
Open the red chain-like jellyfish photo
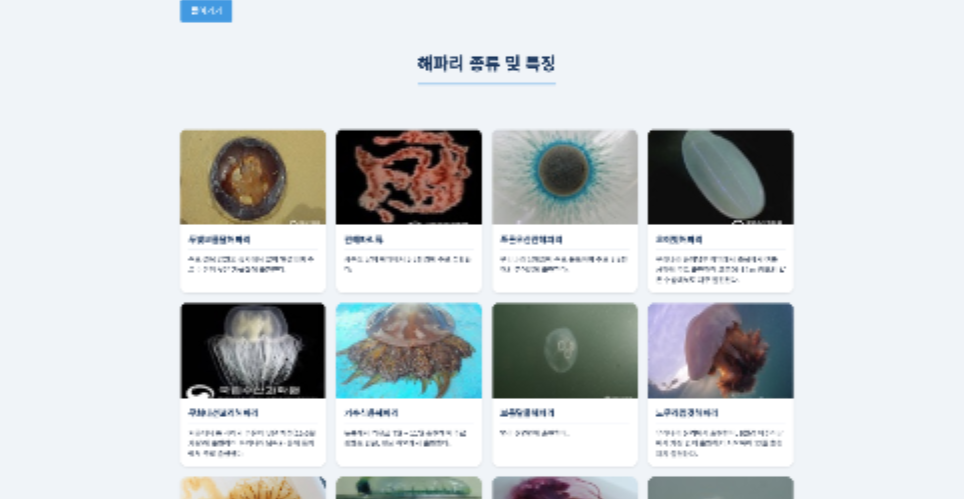pyautogui.click(x=409, y=177)
